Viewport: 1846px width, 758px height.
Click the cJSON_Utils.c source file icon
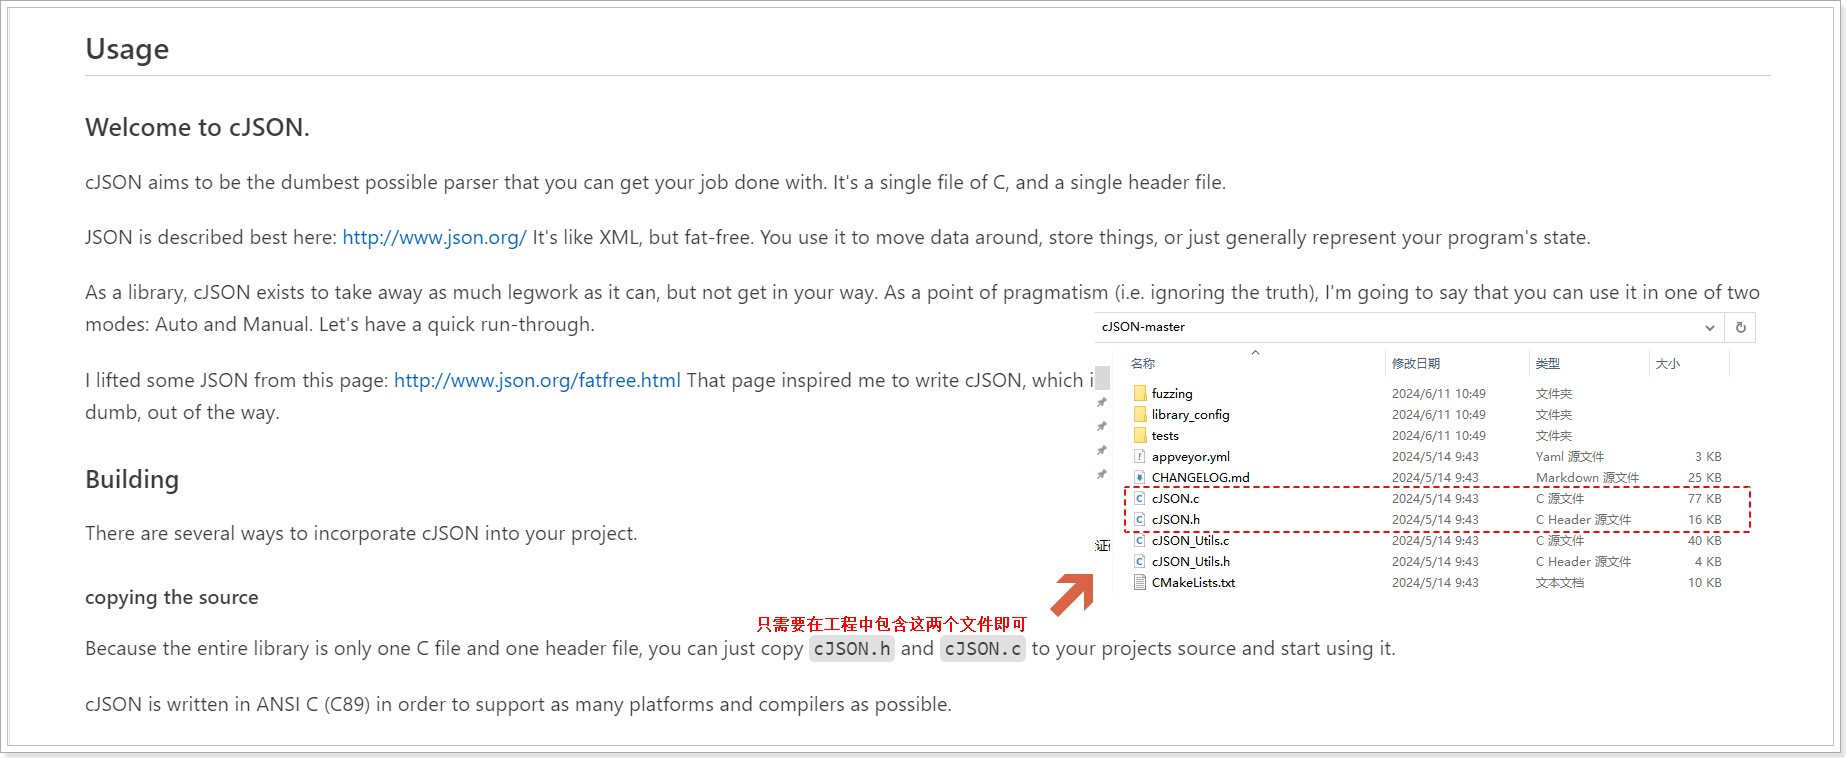pos(1140,540)
